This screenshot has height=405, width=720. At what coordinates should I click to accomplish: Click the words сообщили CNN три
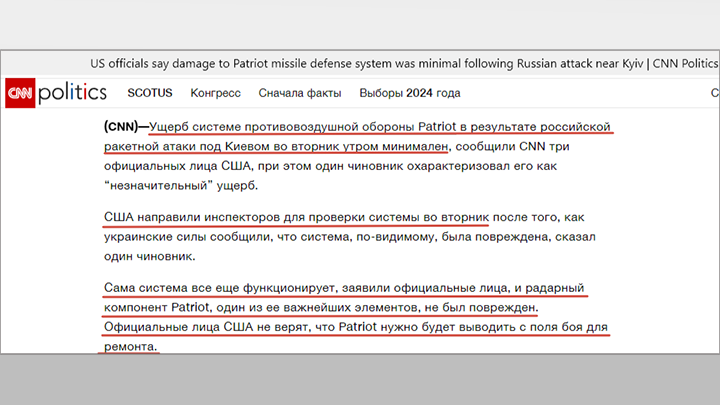512,146
